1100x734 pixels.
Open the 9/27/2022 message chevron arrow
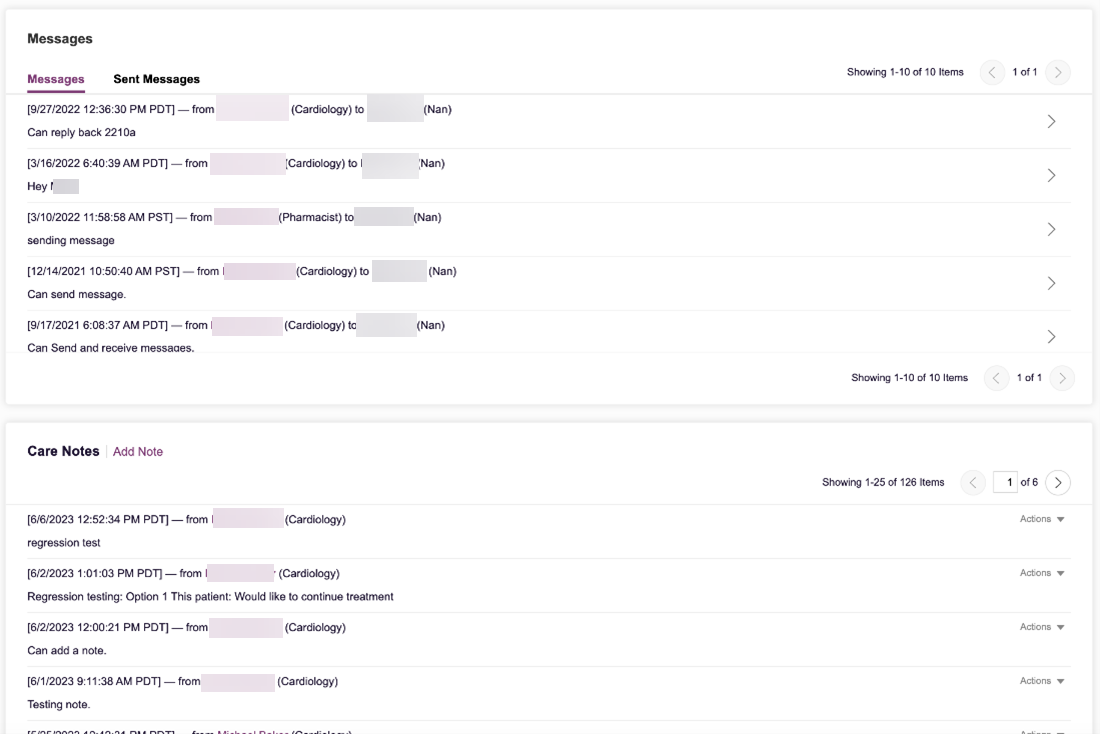click(1050, 121)
